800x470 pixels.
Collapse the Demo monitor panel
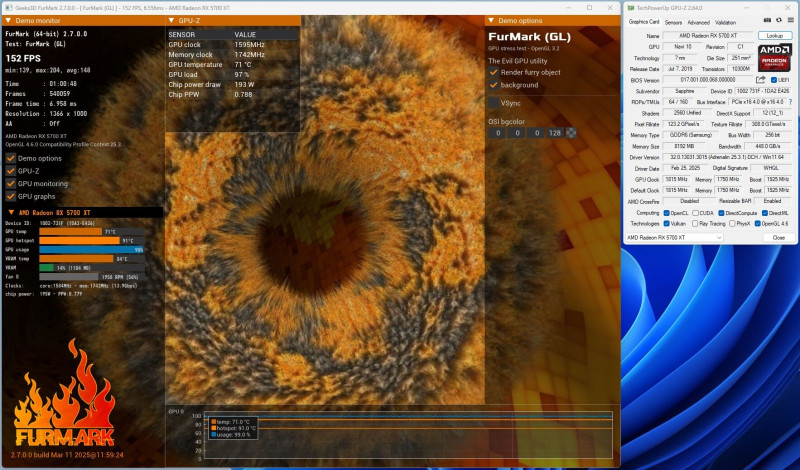click(8, 20)
